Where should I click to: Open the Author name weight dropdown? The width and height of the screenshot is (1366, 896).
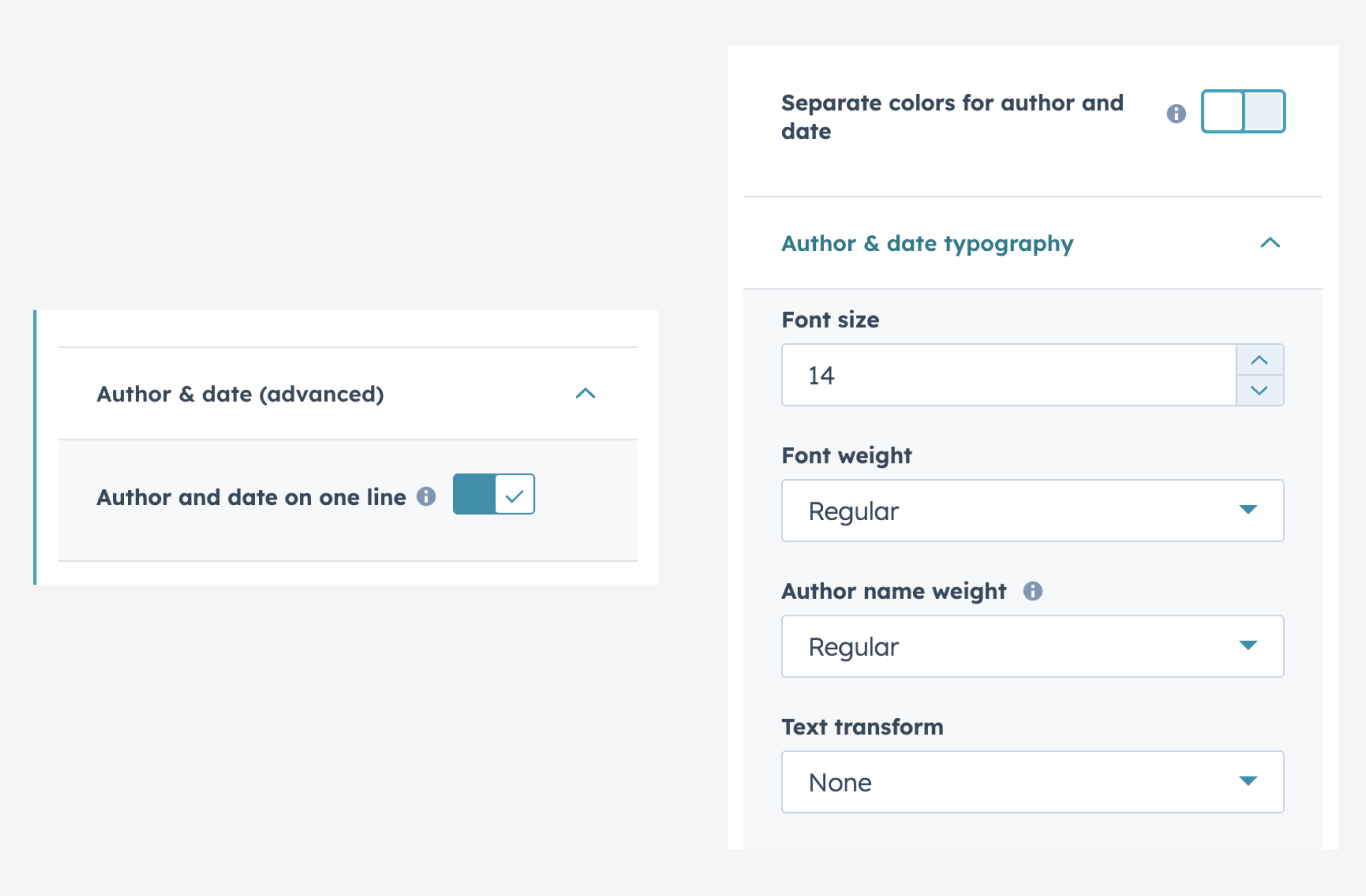(x=1032, y=647)
